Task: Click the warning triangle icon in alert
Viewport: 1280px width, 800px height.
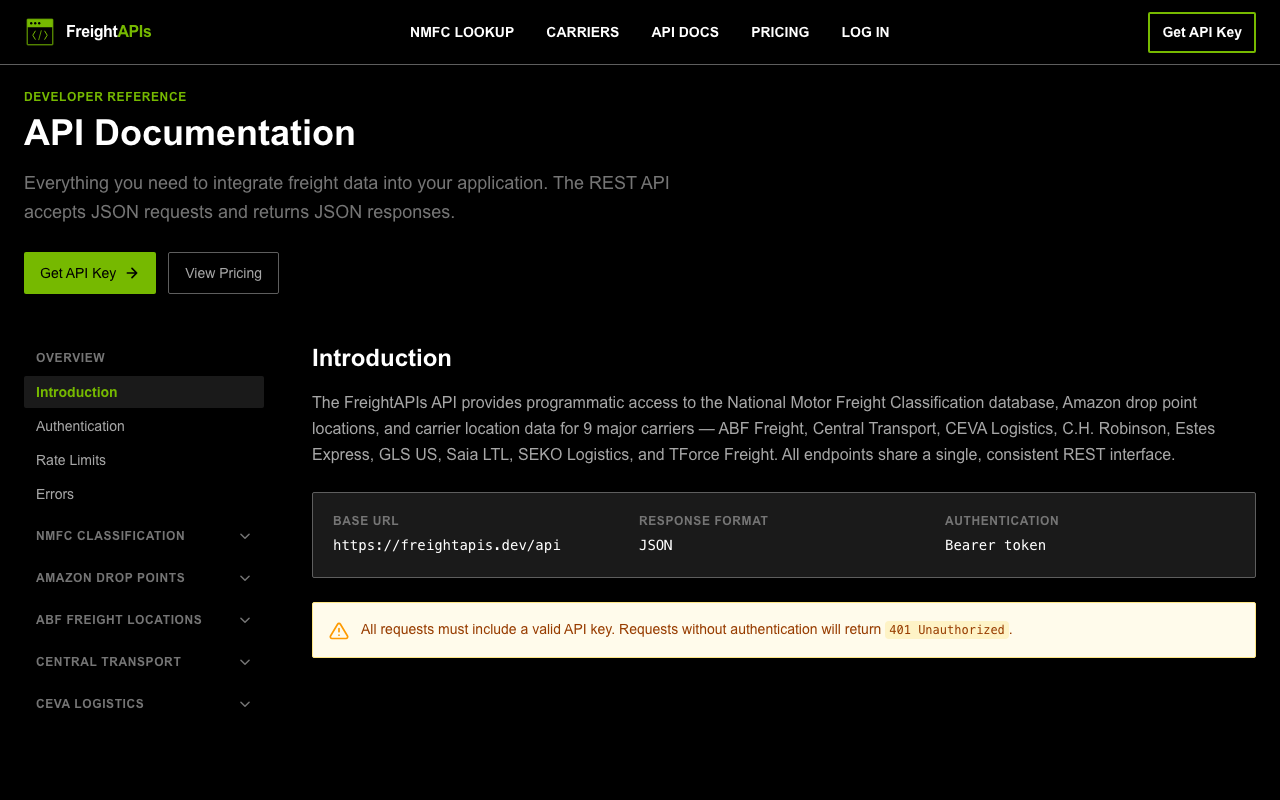Action: (x=339, y=630)
